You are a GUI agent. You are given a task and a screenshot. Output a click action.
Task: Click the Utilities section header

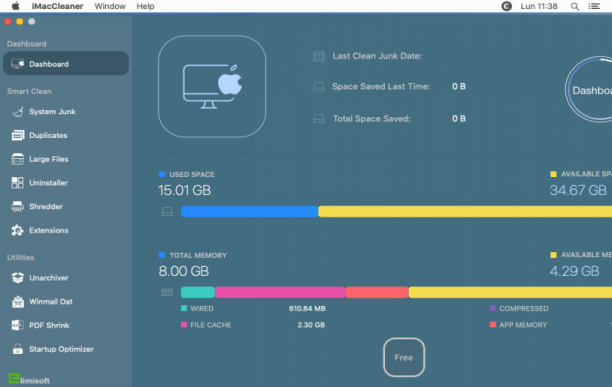tap(21, 257)
